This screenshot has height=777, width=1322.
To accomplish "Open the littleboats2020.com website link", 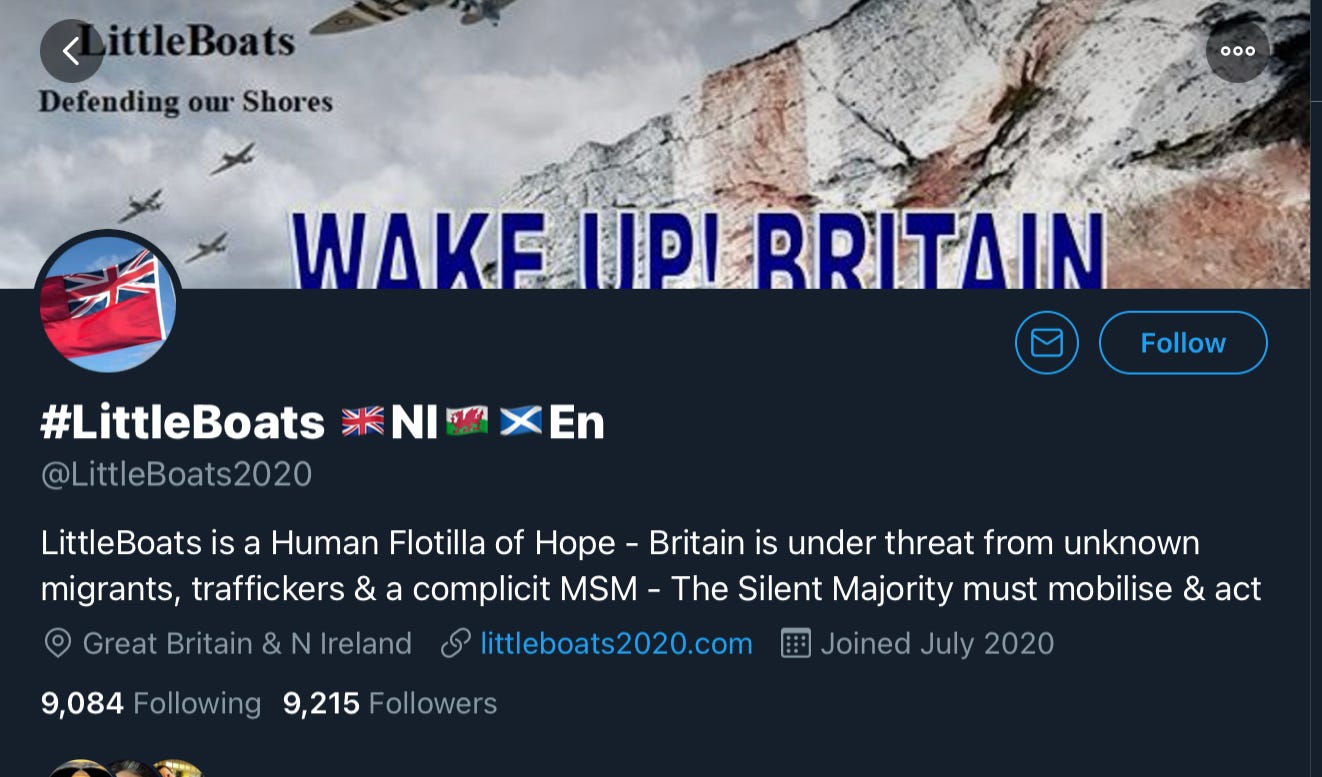I will coord(617,643).
